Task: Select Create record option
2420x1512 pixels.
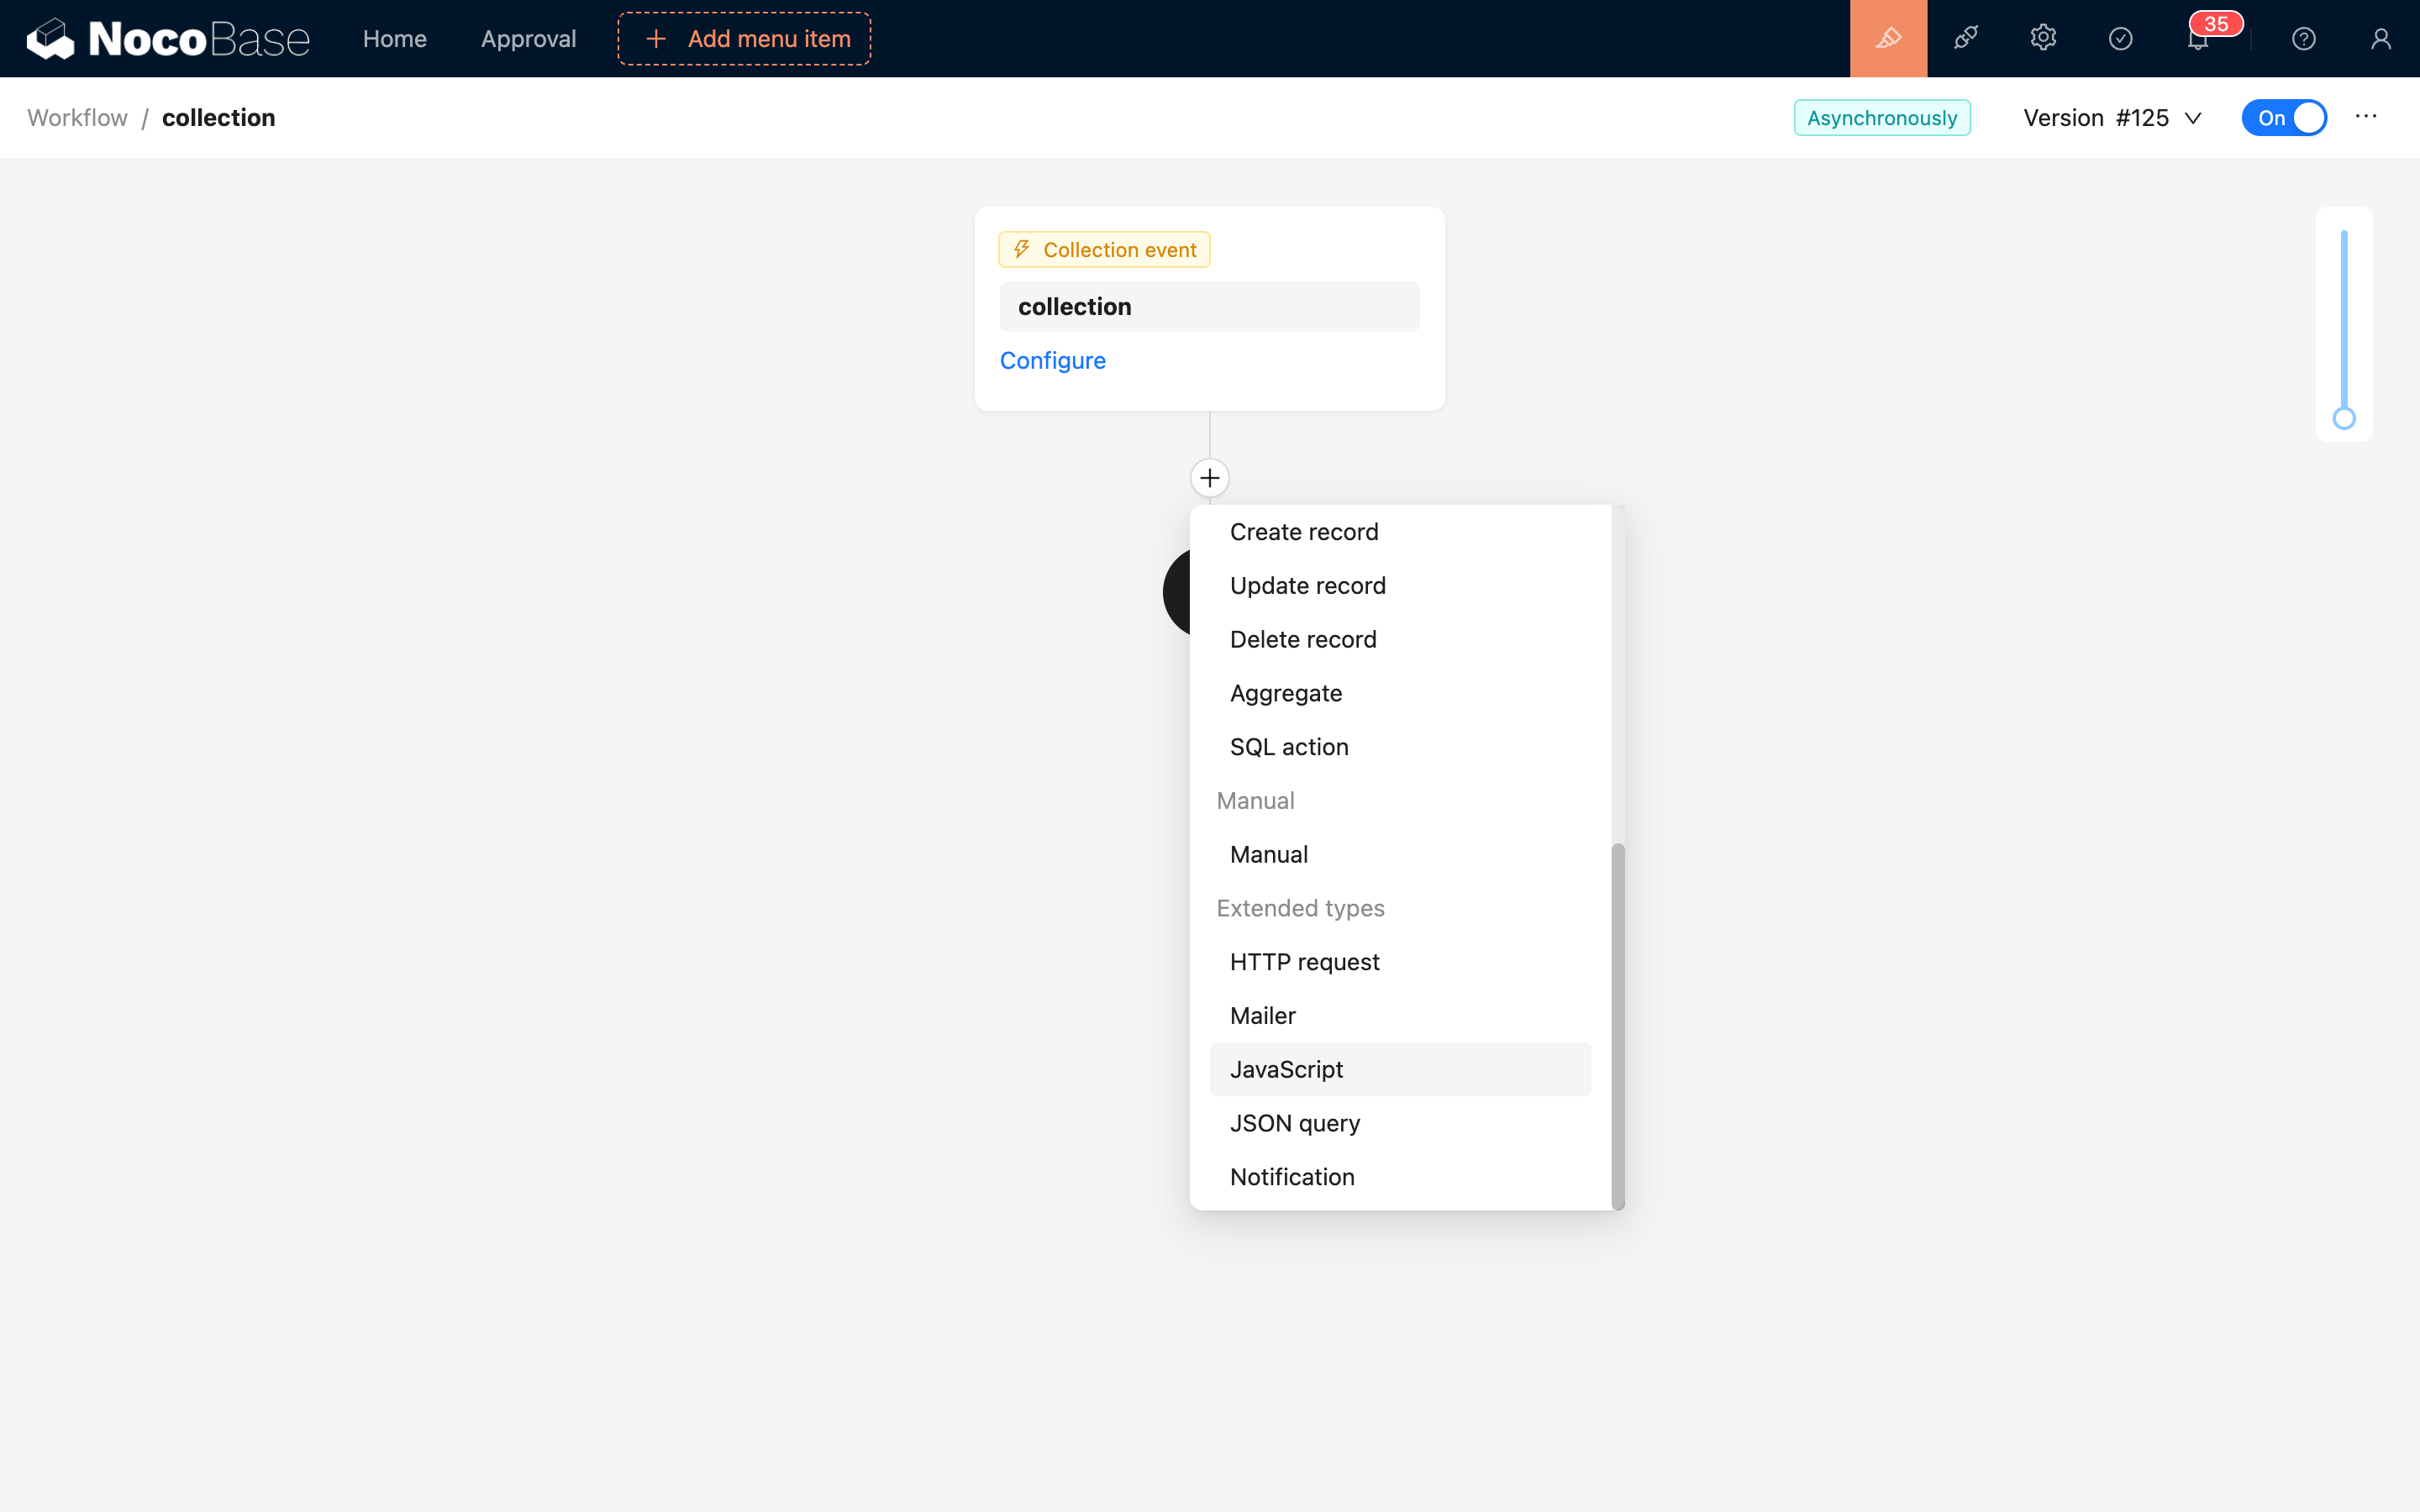Action: [x=1303, y=532]
